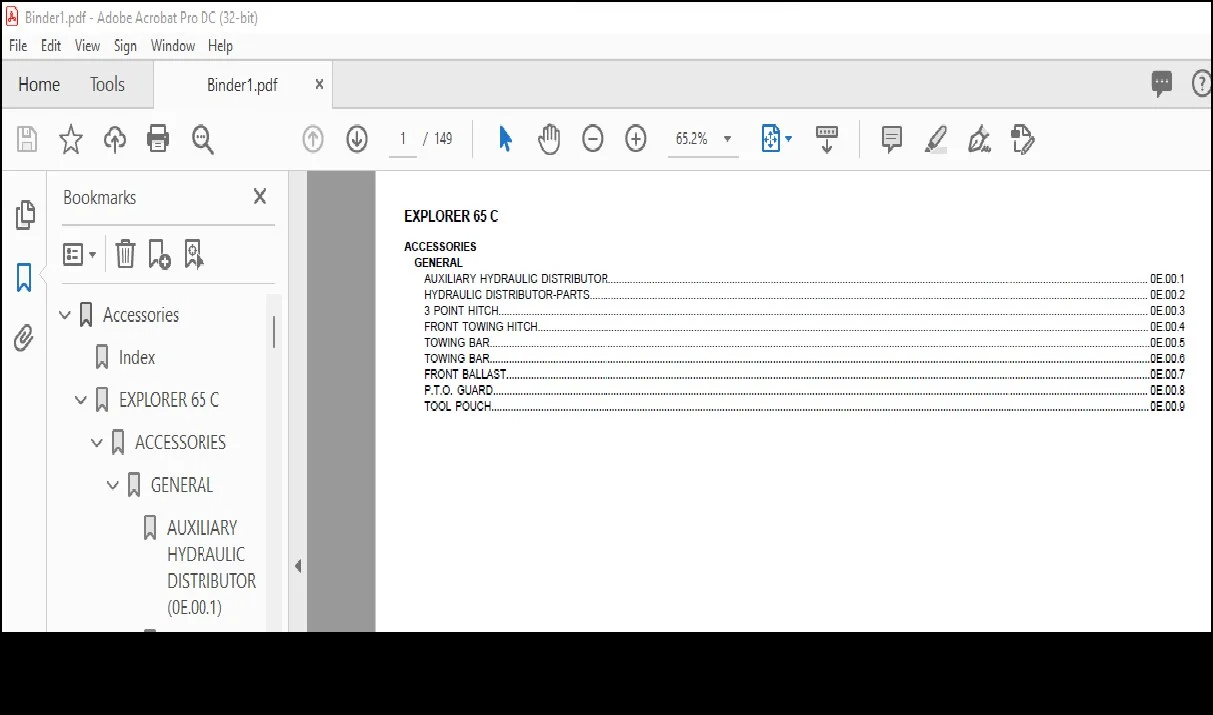Open the View menu
The image size is (1213, 715).
click(x=88, y=46)
